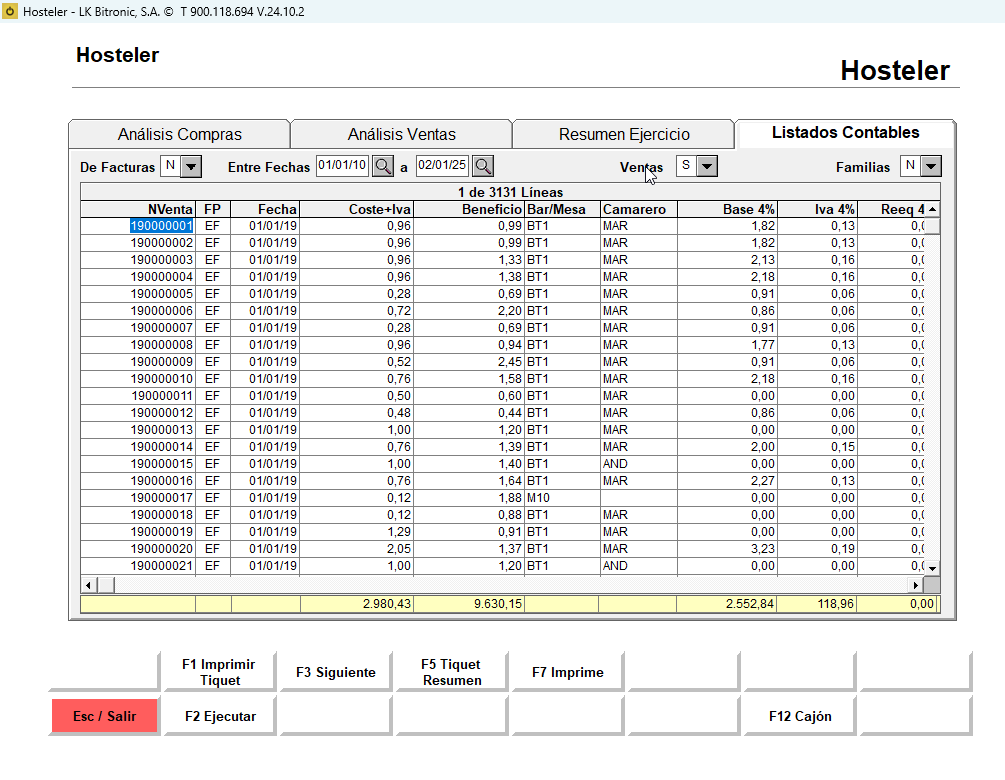Click the table scroll down arrow
The height and width of the screenshot is (780, 1005).
point(933,568)
